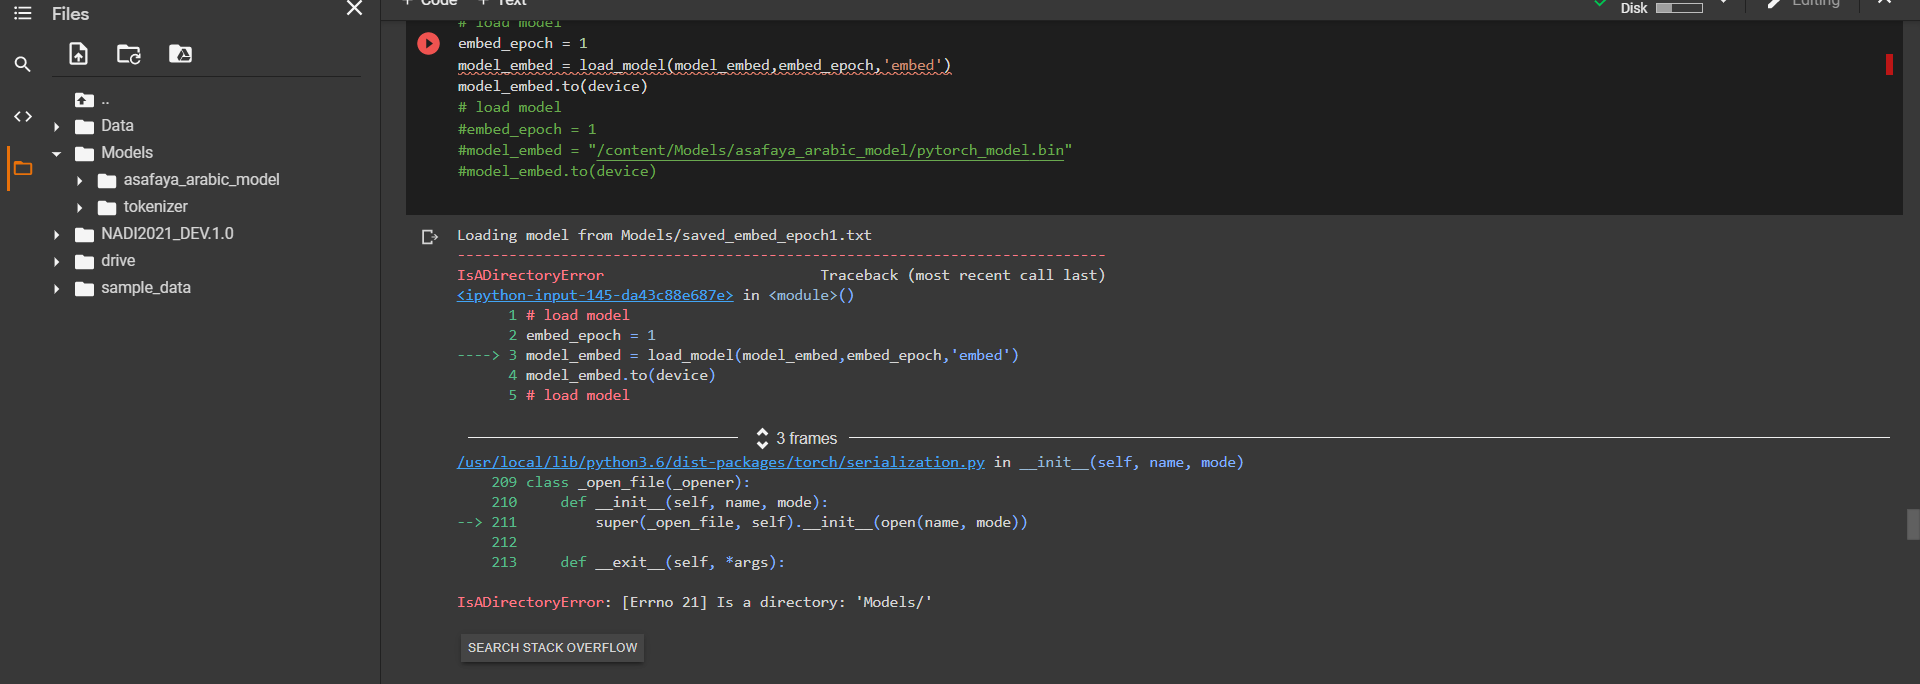Viewport: 1920px width, 684px height.
Task: Click Search Stack Overflow button
Action: point(552,648)
